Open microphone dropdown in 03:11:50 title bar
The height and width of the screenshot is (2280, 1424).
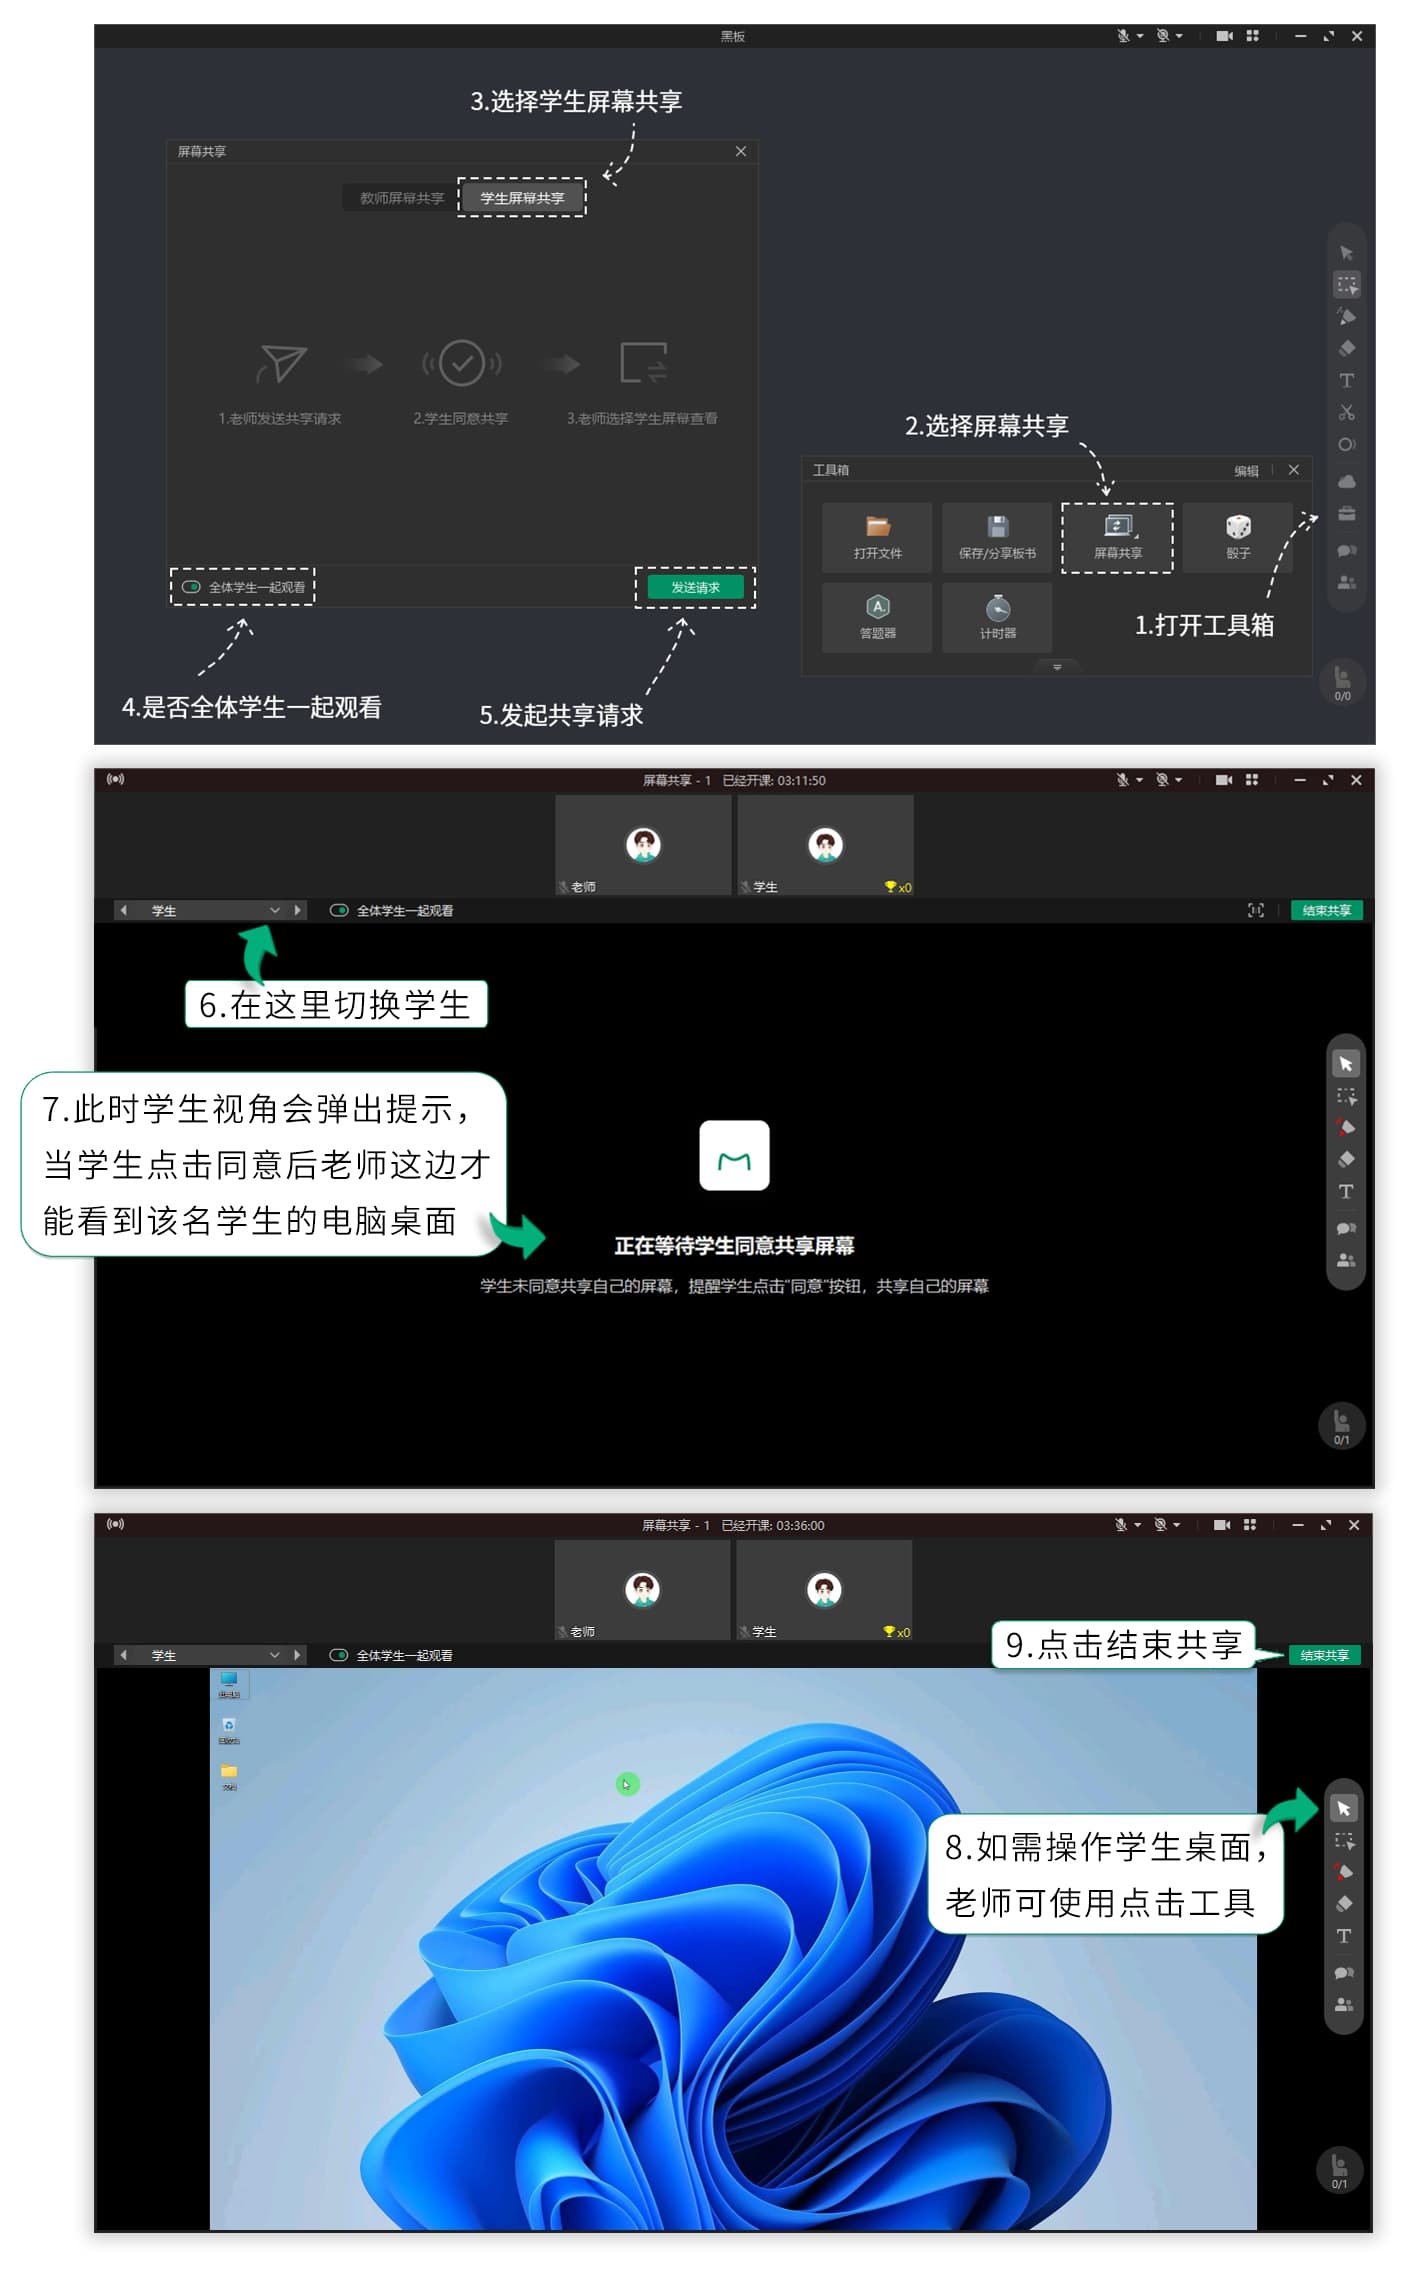(1140, 780)
